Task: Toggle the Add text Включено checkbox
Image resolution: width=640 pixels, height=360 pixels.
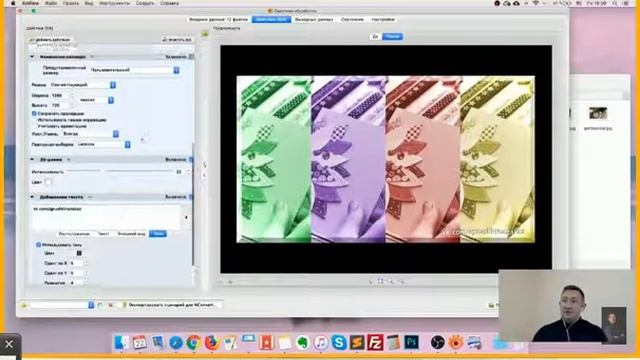Action: [x=191, y=197]
